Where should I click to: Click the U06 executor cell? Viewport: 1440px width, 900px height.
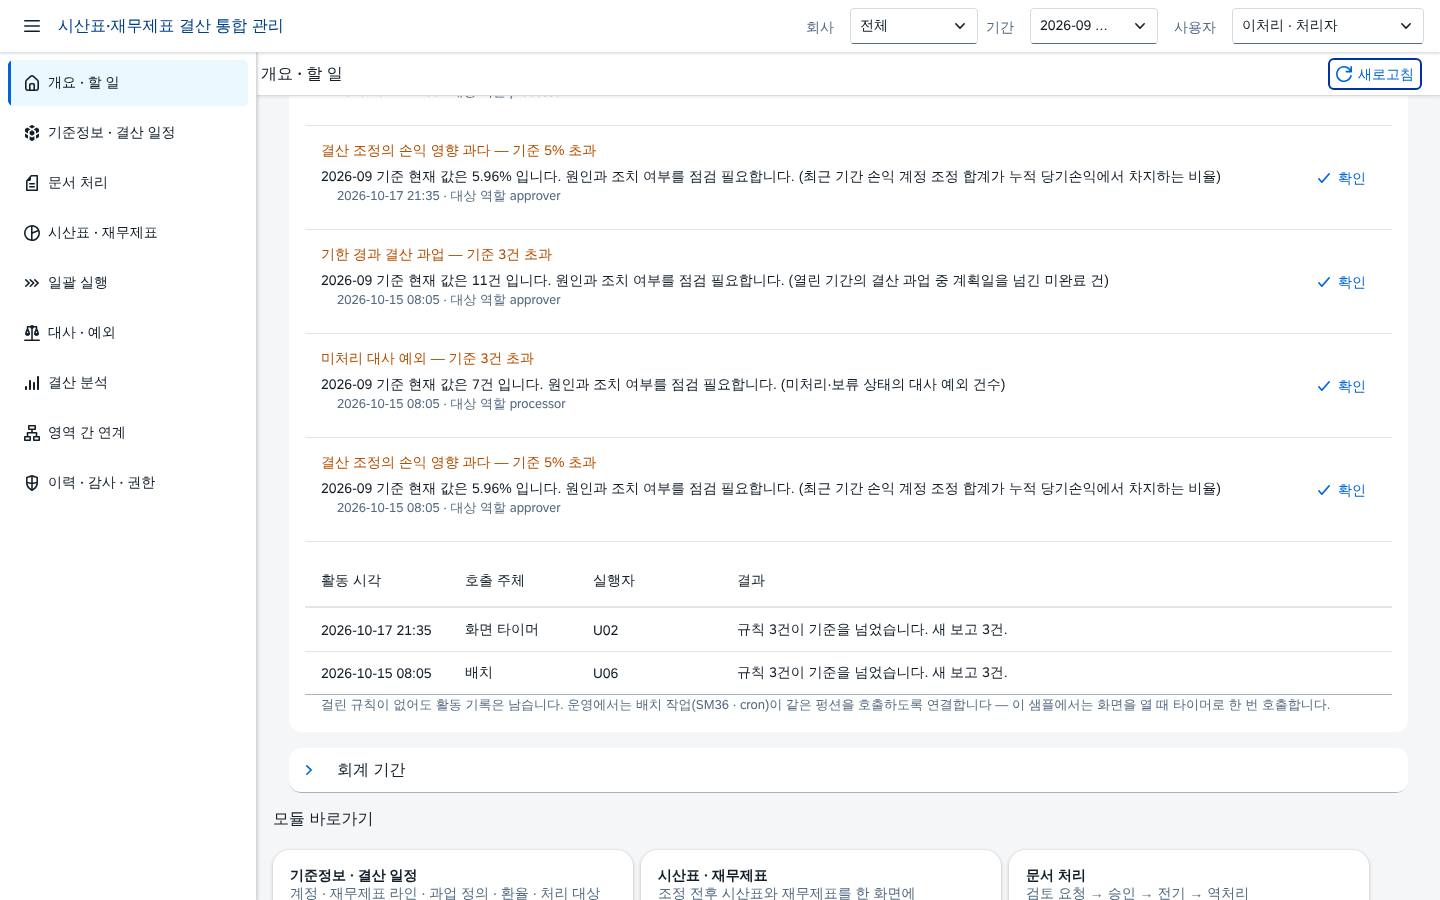click(605, 673)
